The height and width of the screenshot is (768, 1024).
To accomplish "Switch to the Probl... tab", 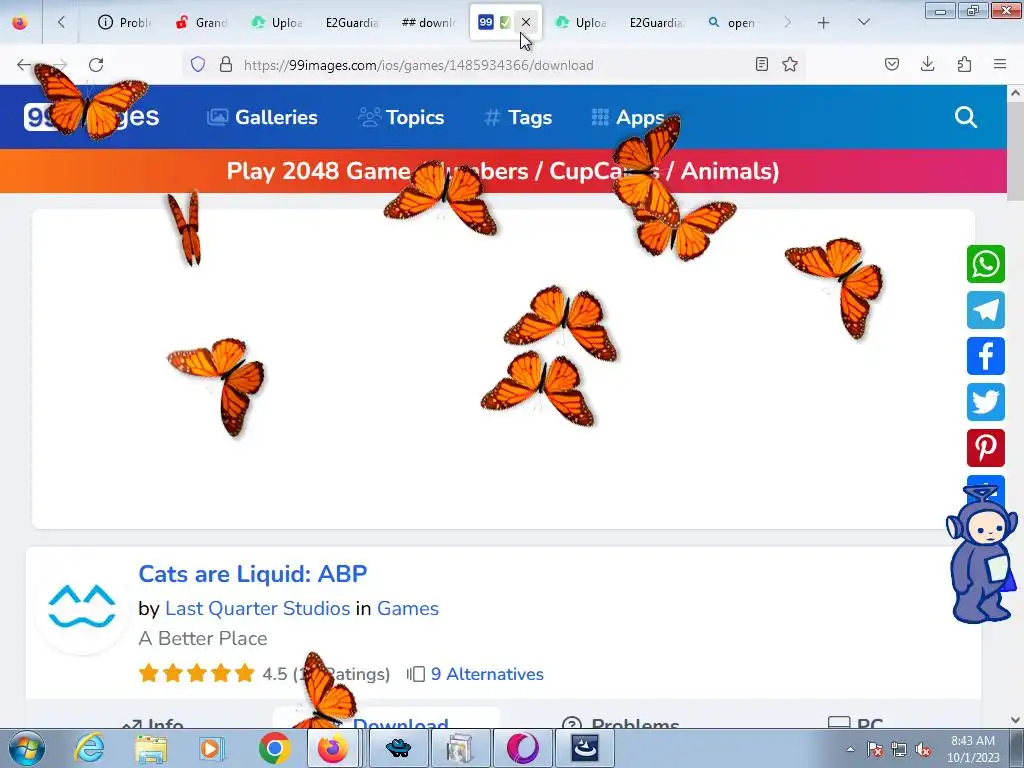I will (x=124, y=22).
